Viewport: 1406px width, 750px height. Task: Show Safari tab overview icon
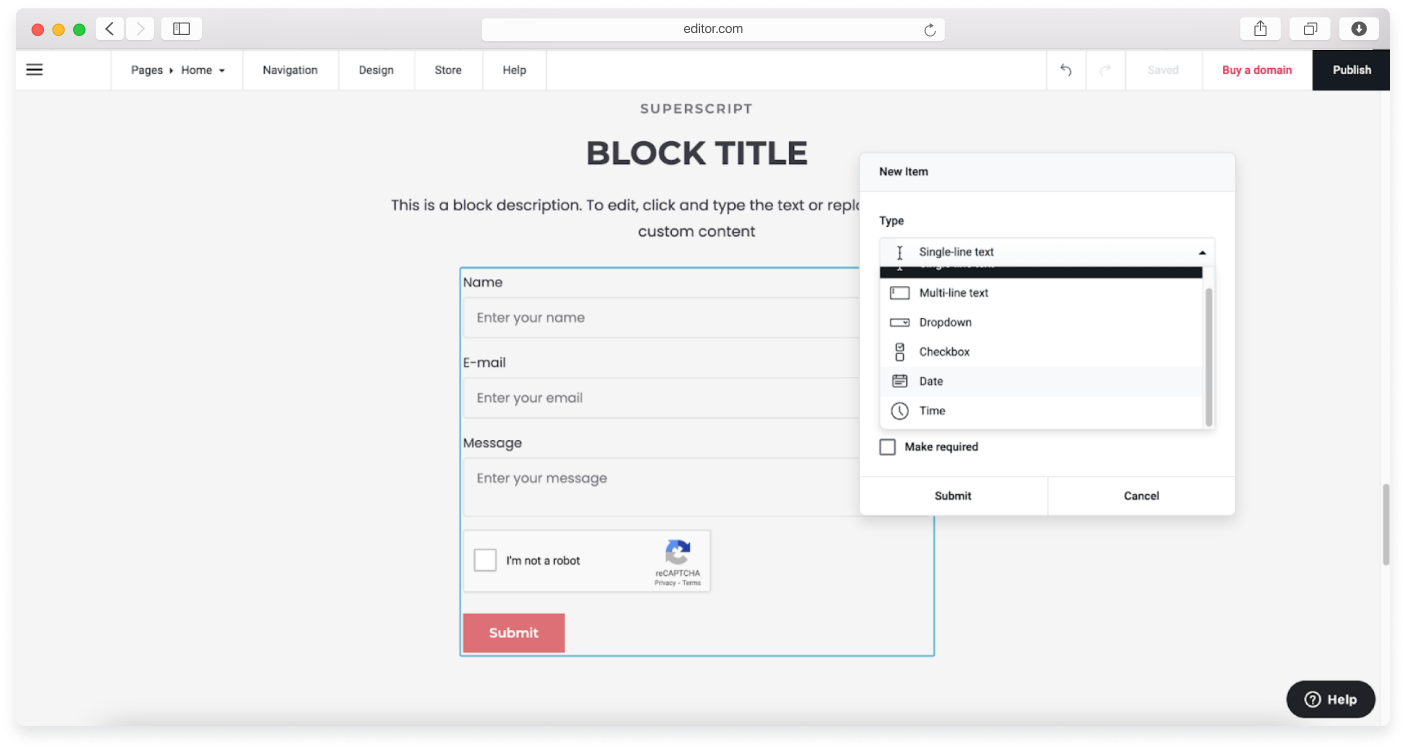pos(1310,29)
